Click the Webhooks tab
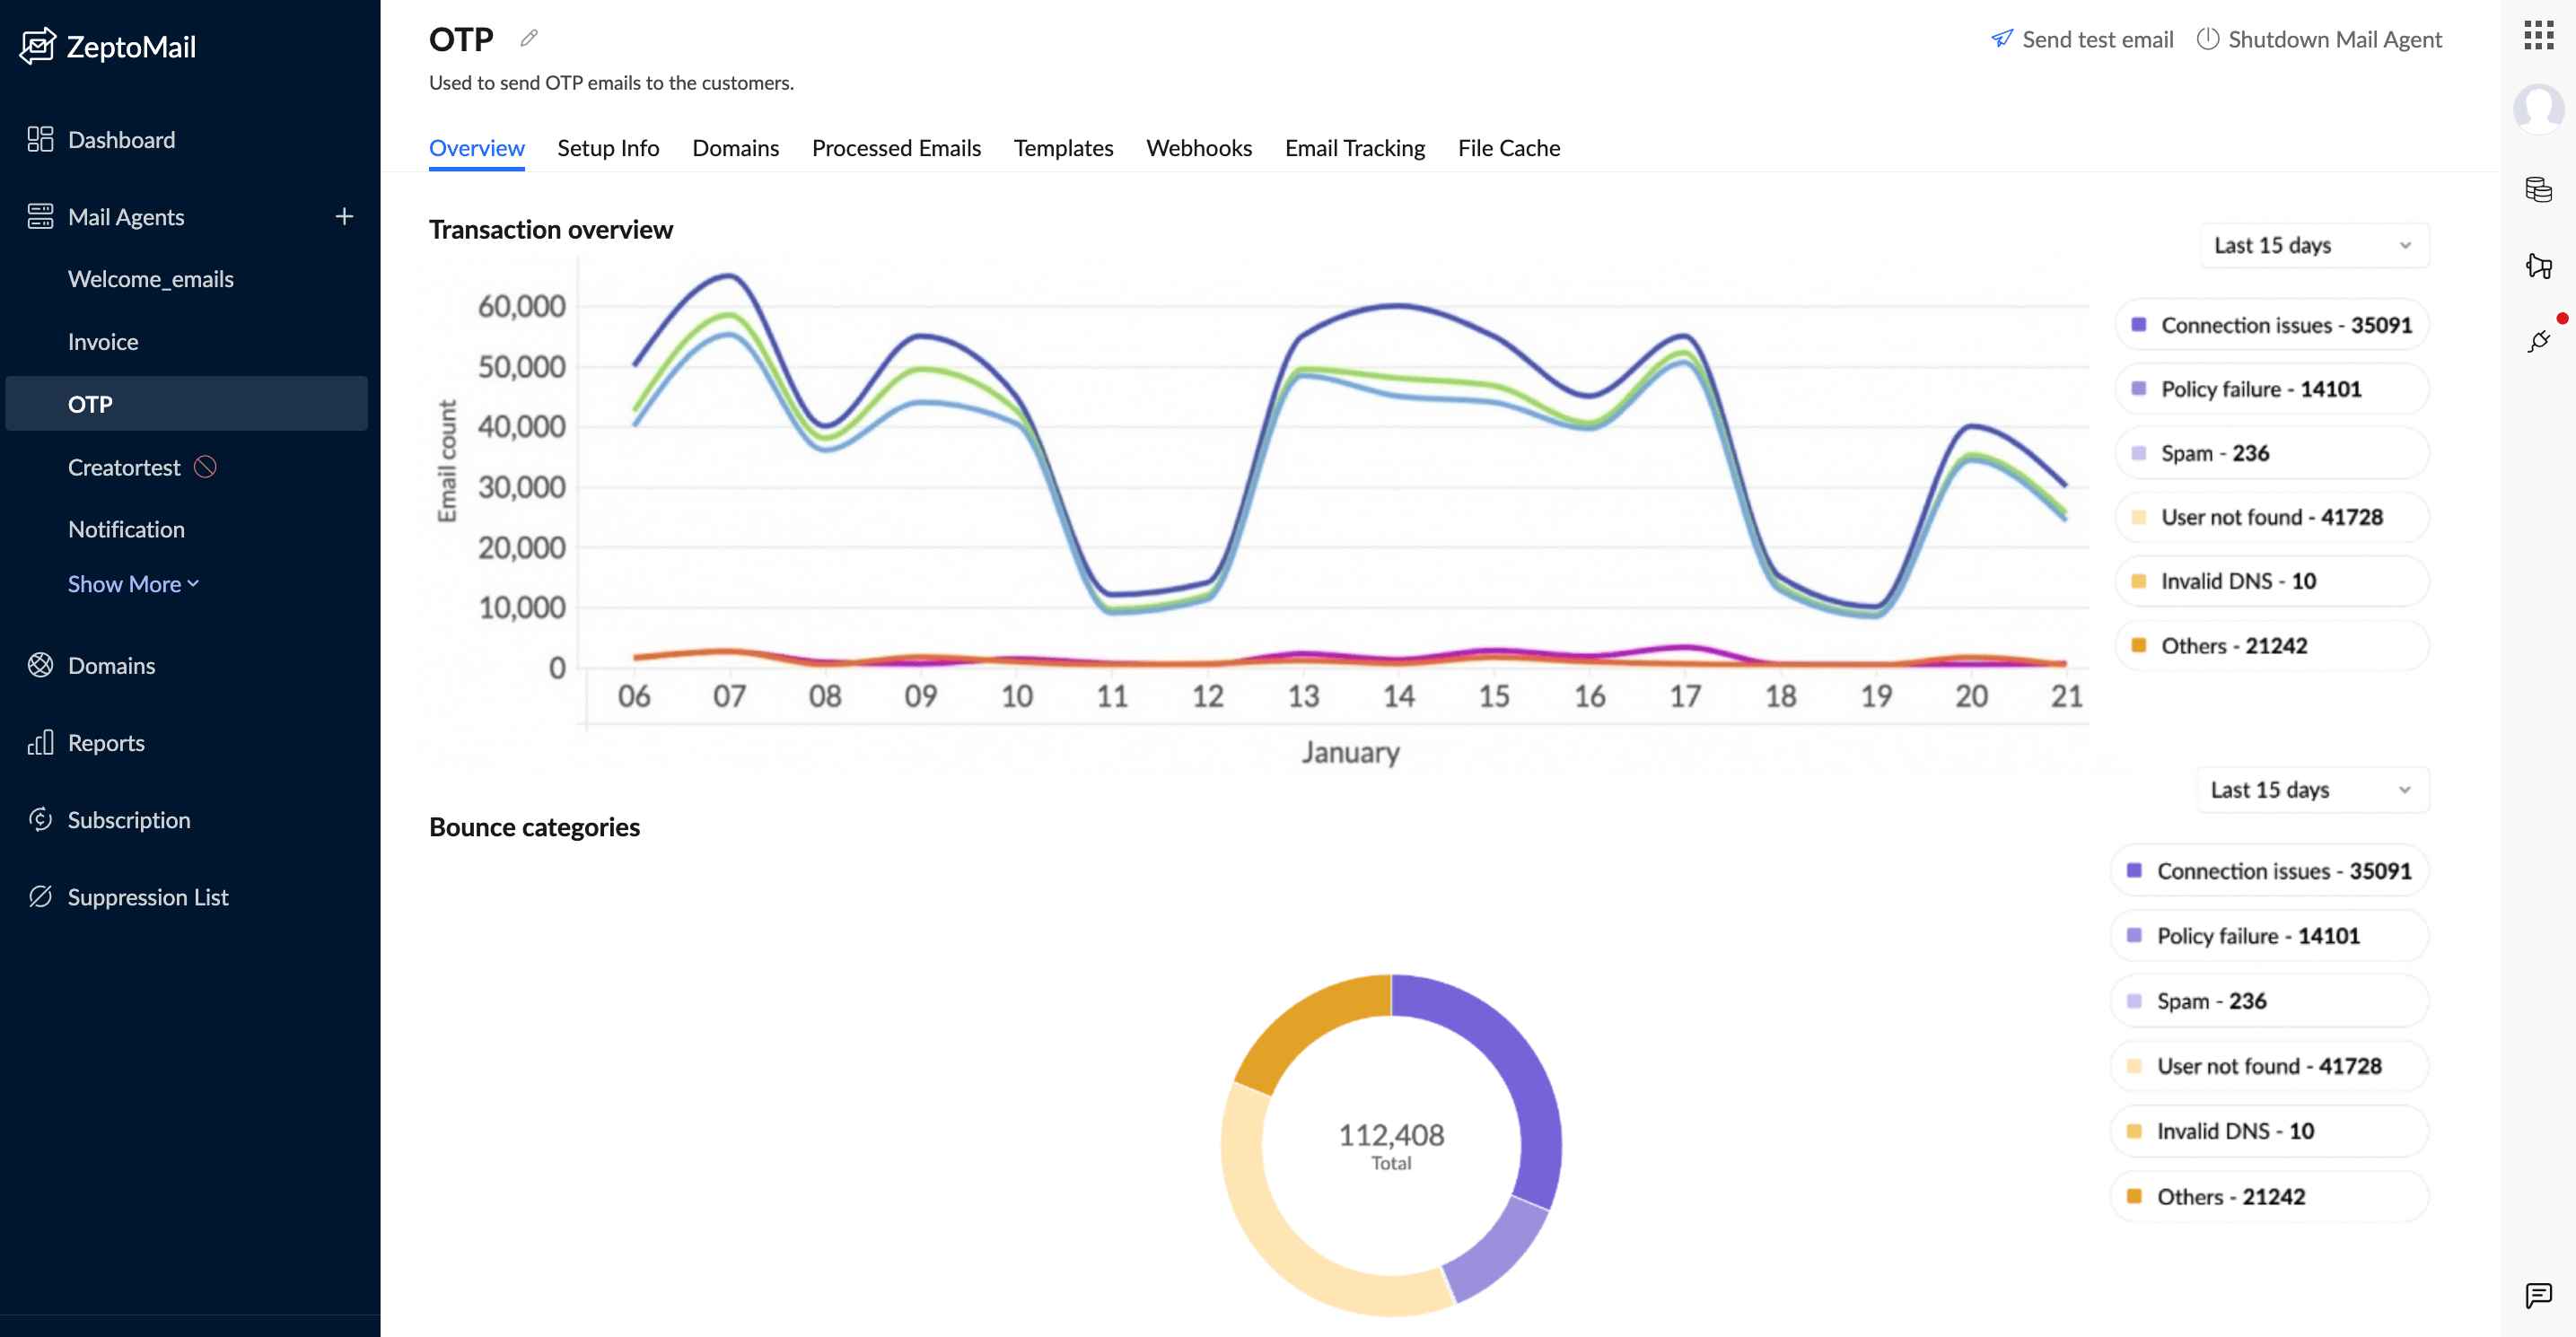Viewport: 2576px width, 1337px height. [x=1199, y=146]
